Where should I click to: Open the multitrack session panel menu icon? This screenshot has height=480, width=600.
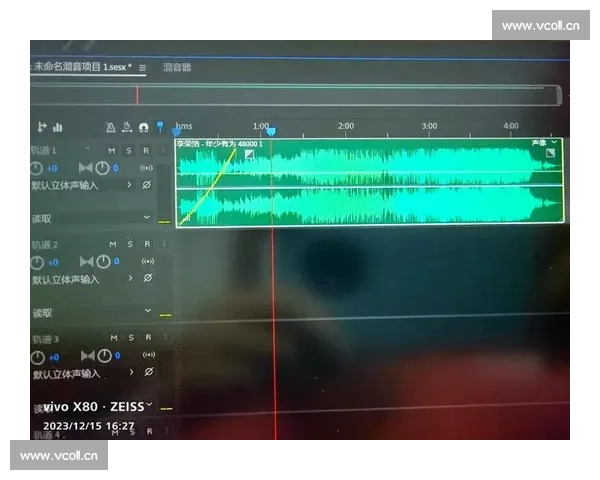coord(142,68)
